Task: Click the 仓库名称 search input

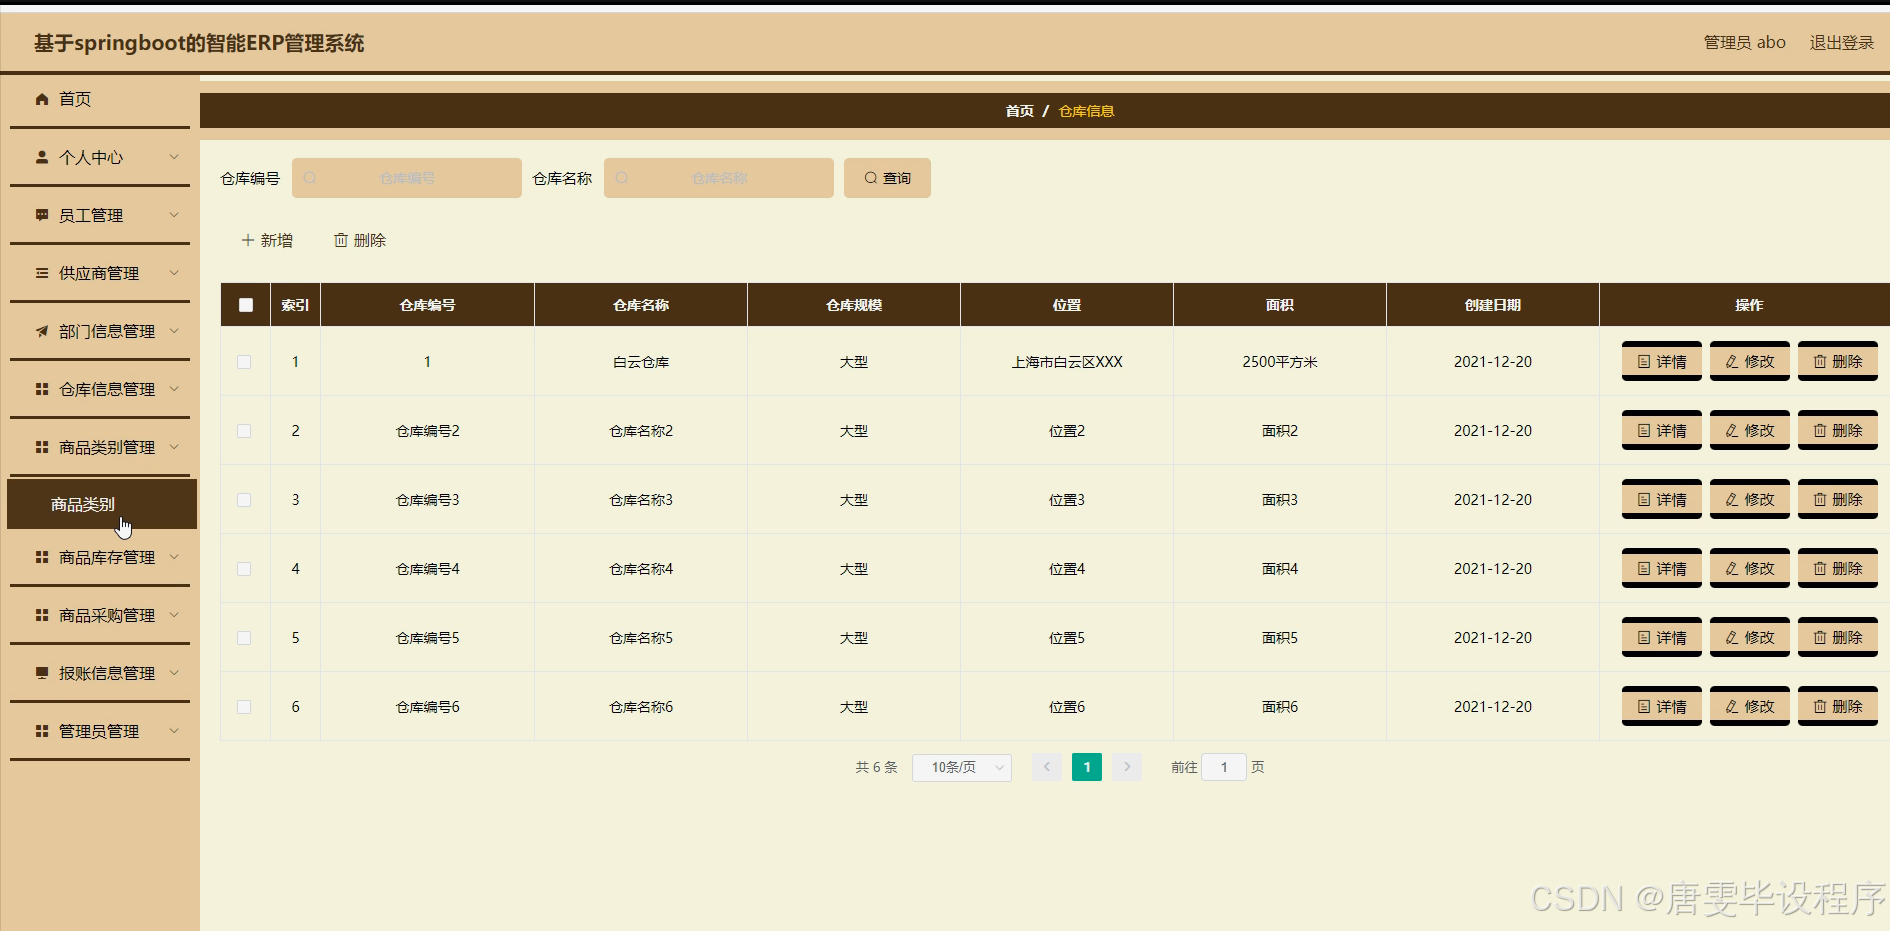Action: click(719, 178)
